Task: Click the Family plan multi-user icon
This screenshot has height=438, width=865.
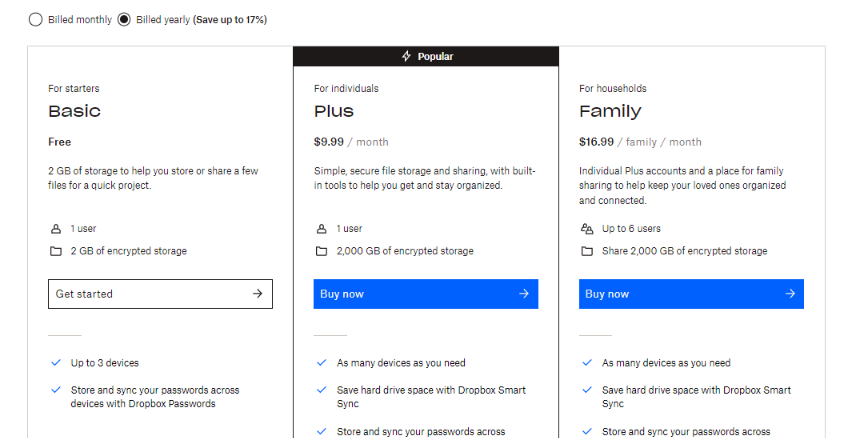Action: 587,229
